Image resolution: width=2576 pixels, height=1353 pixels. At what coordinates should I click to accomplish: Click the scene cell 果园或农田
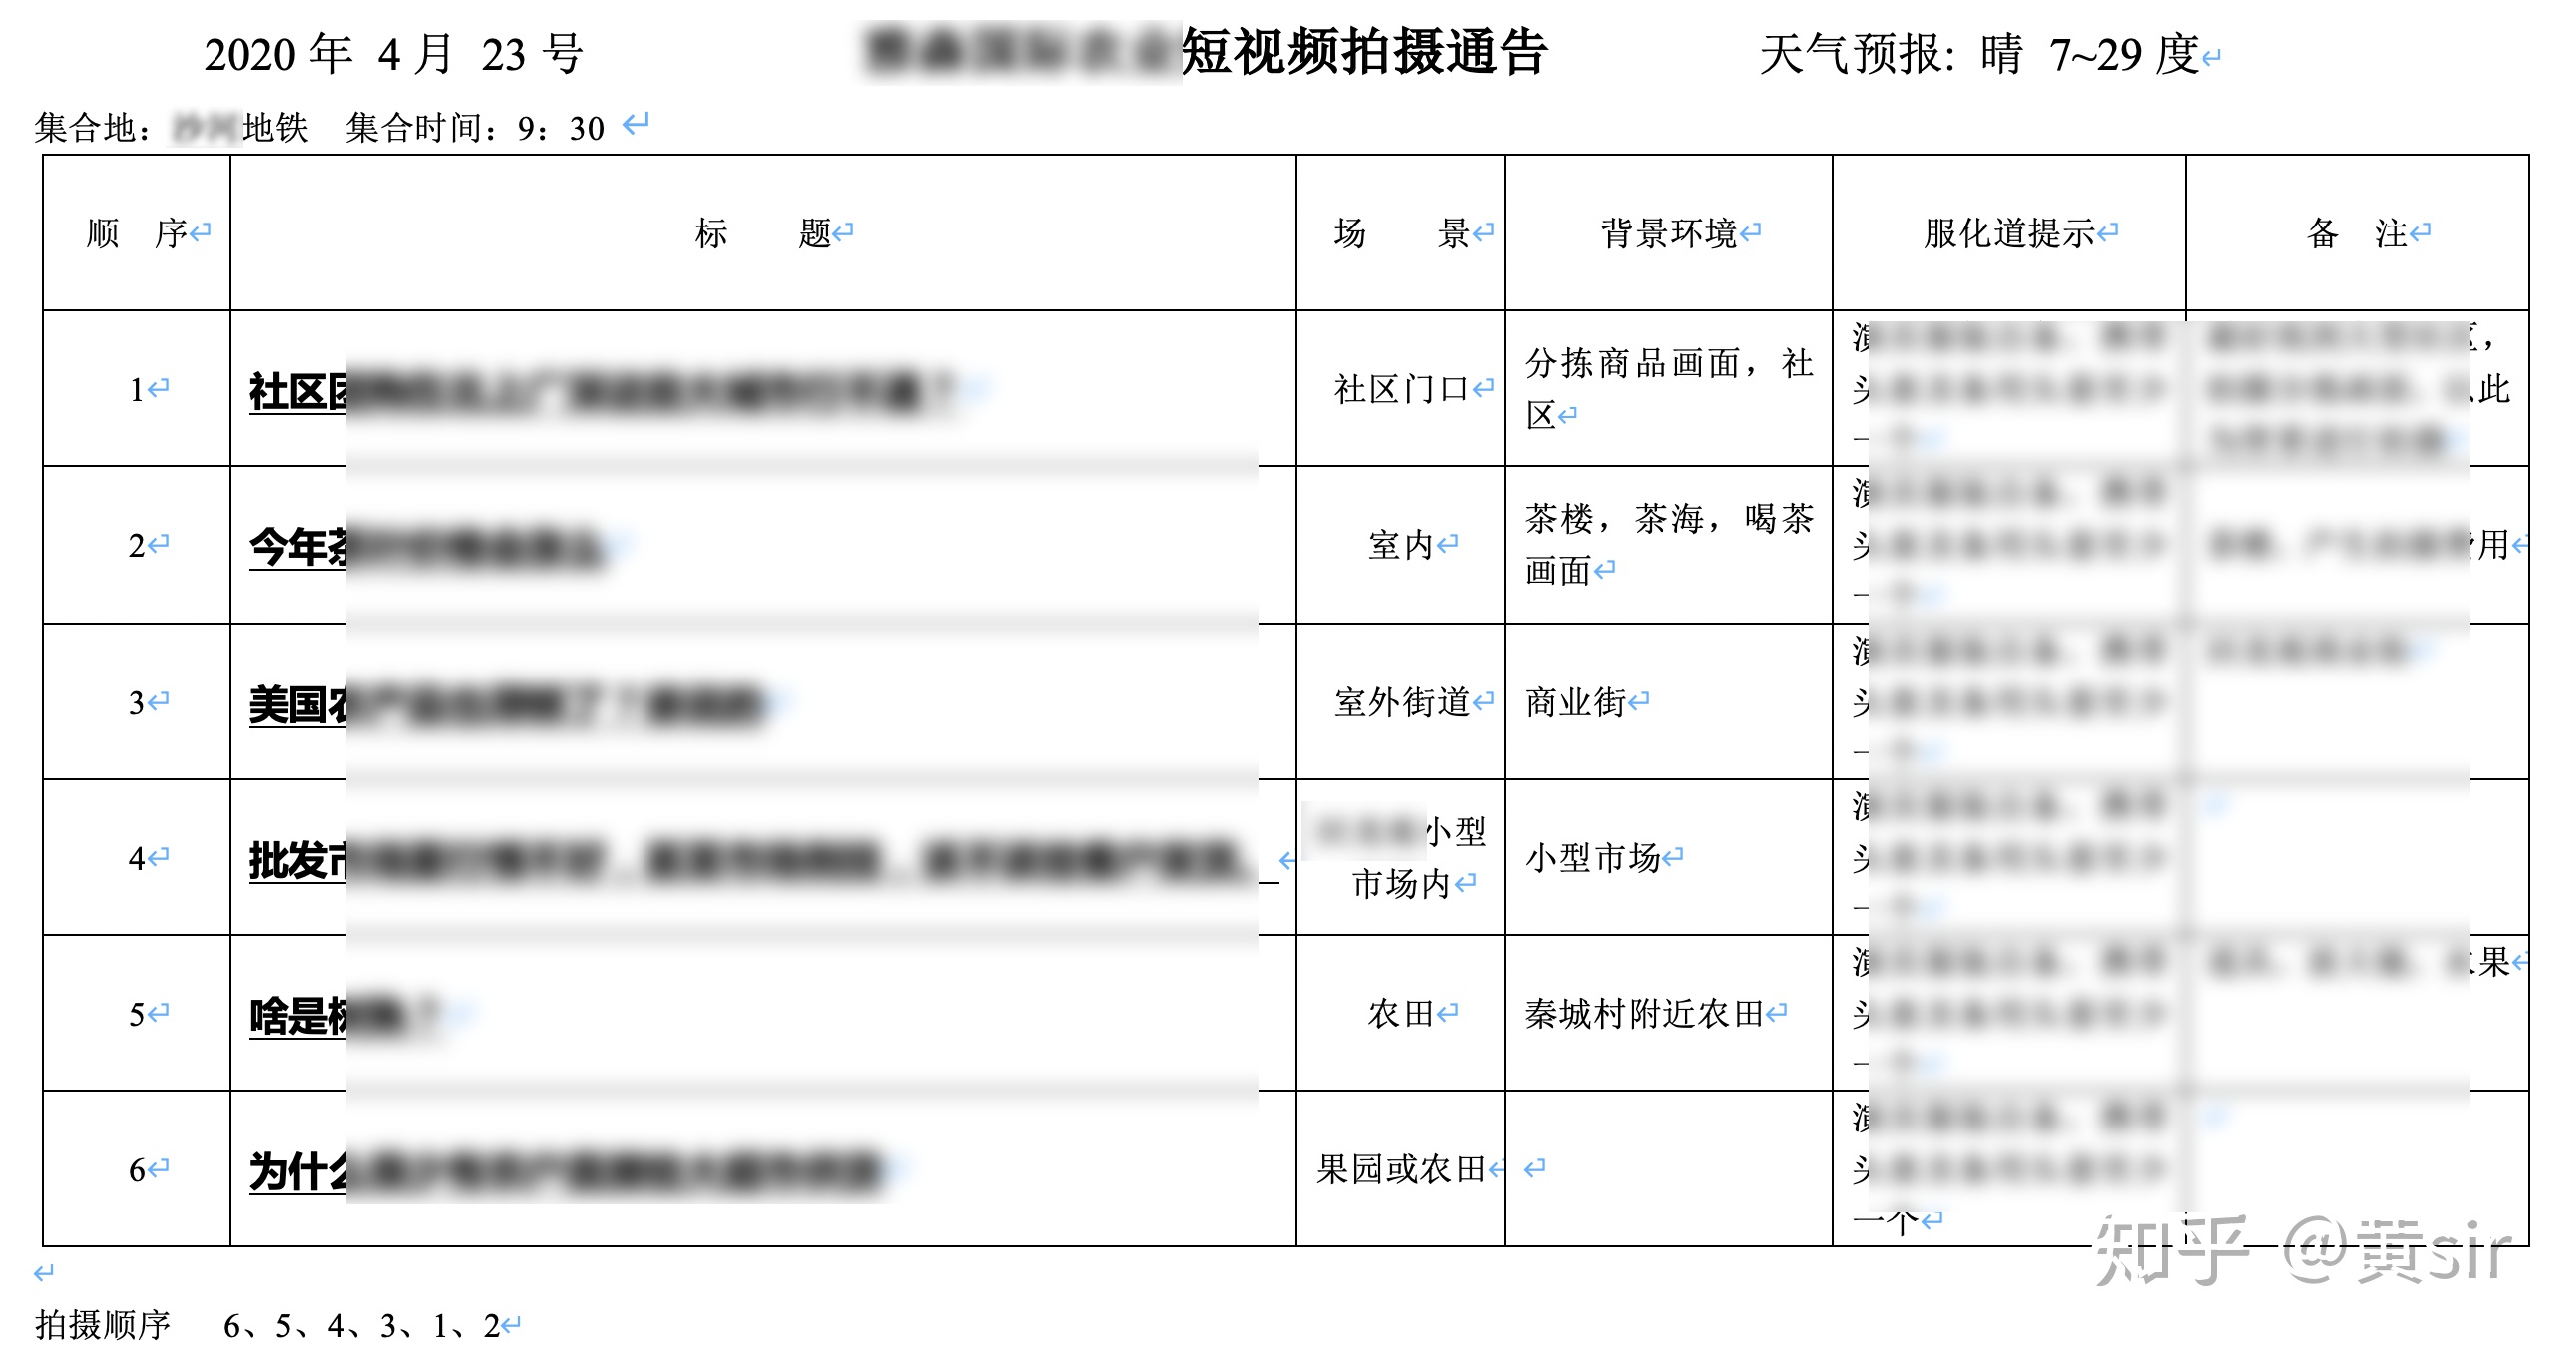pyautogui.click(x=1401, y=1169)
